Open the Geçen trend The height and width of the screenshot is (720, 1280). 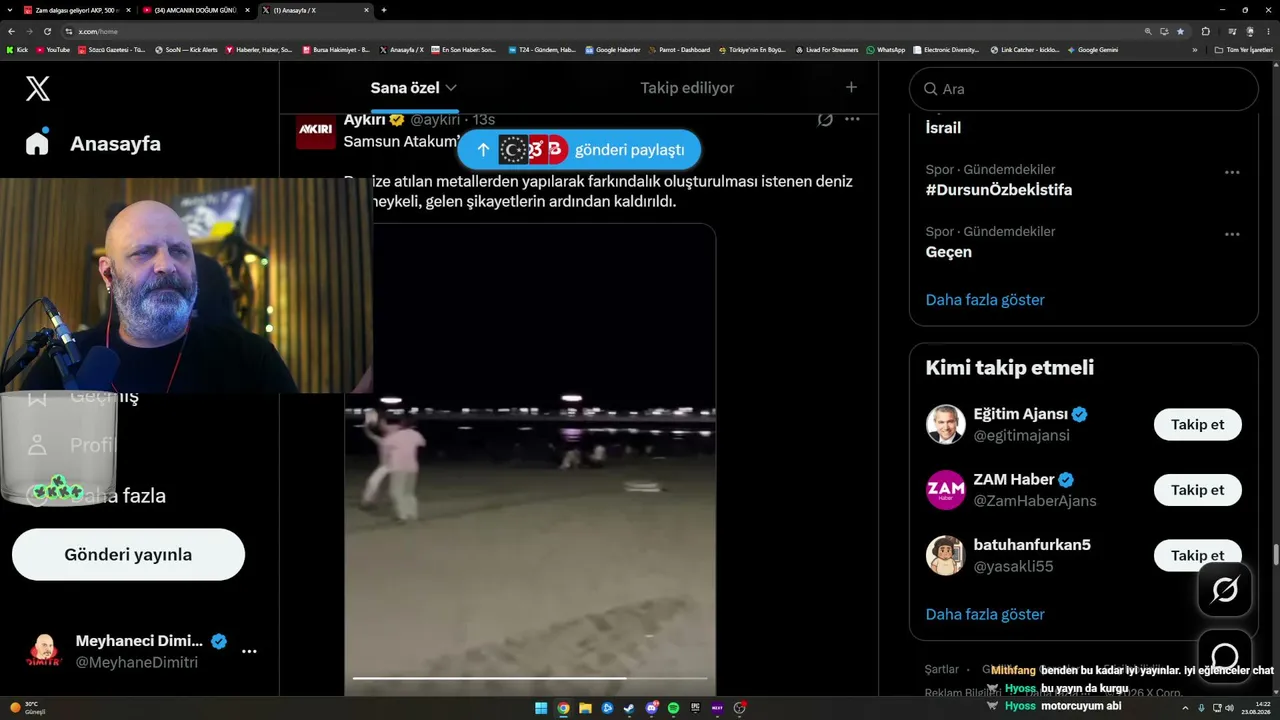point(949,252)
